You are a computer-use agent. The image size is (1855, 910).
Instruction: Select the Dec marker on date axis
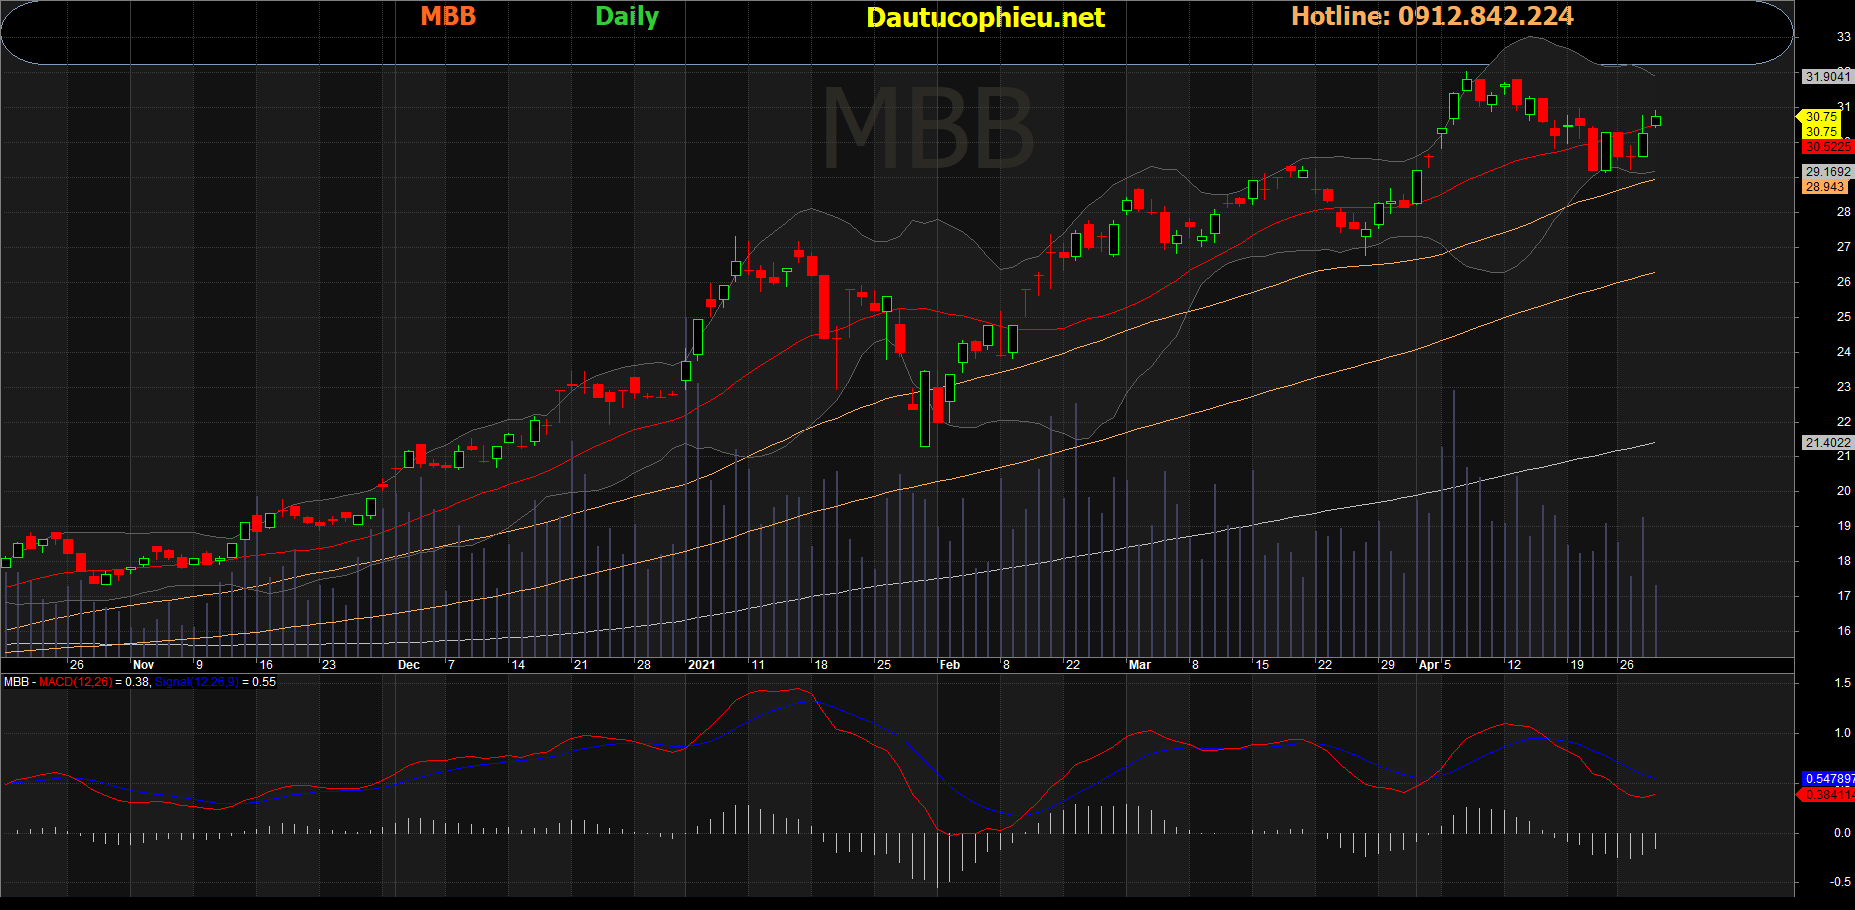(x=408, y=665)
